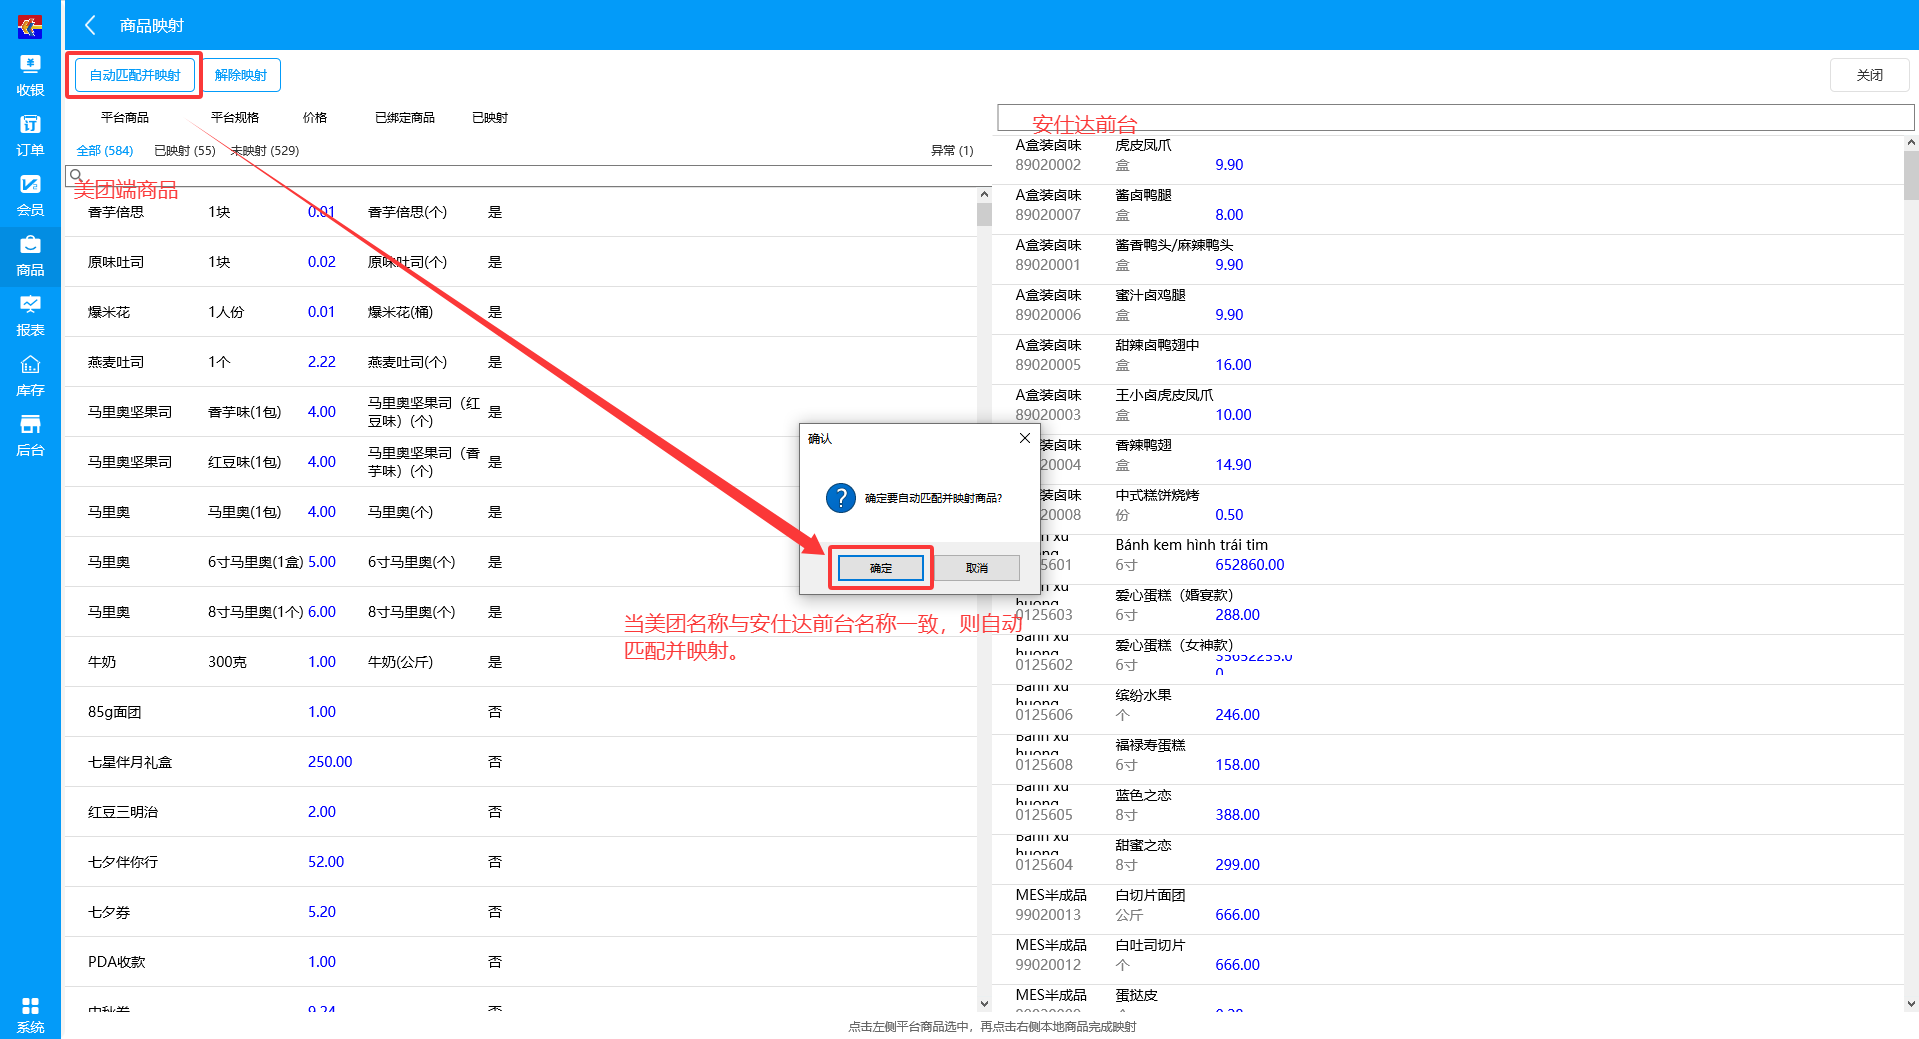1919x1039 pixels.
Task: Click the 解除映射 button
Action: 241,75
